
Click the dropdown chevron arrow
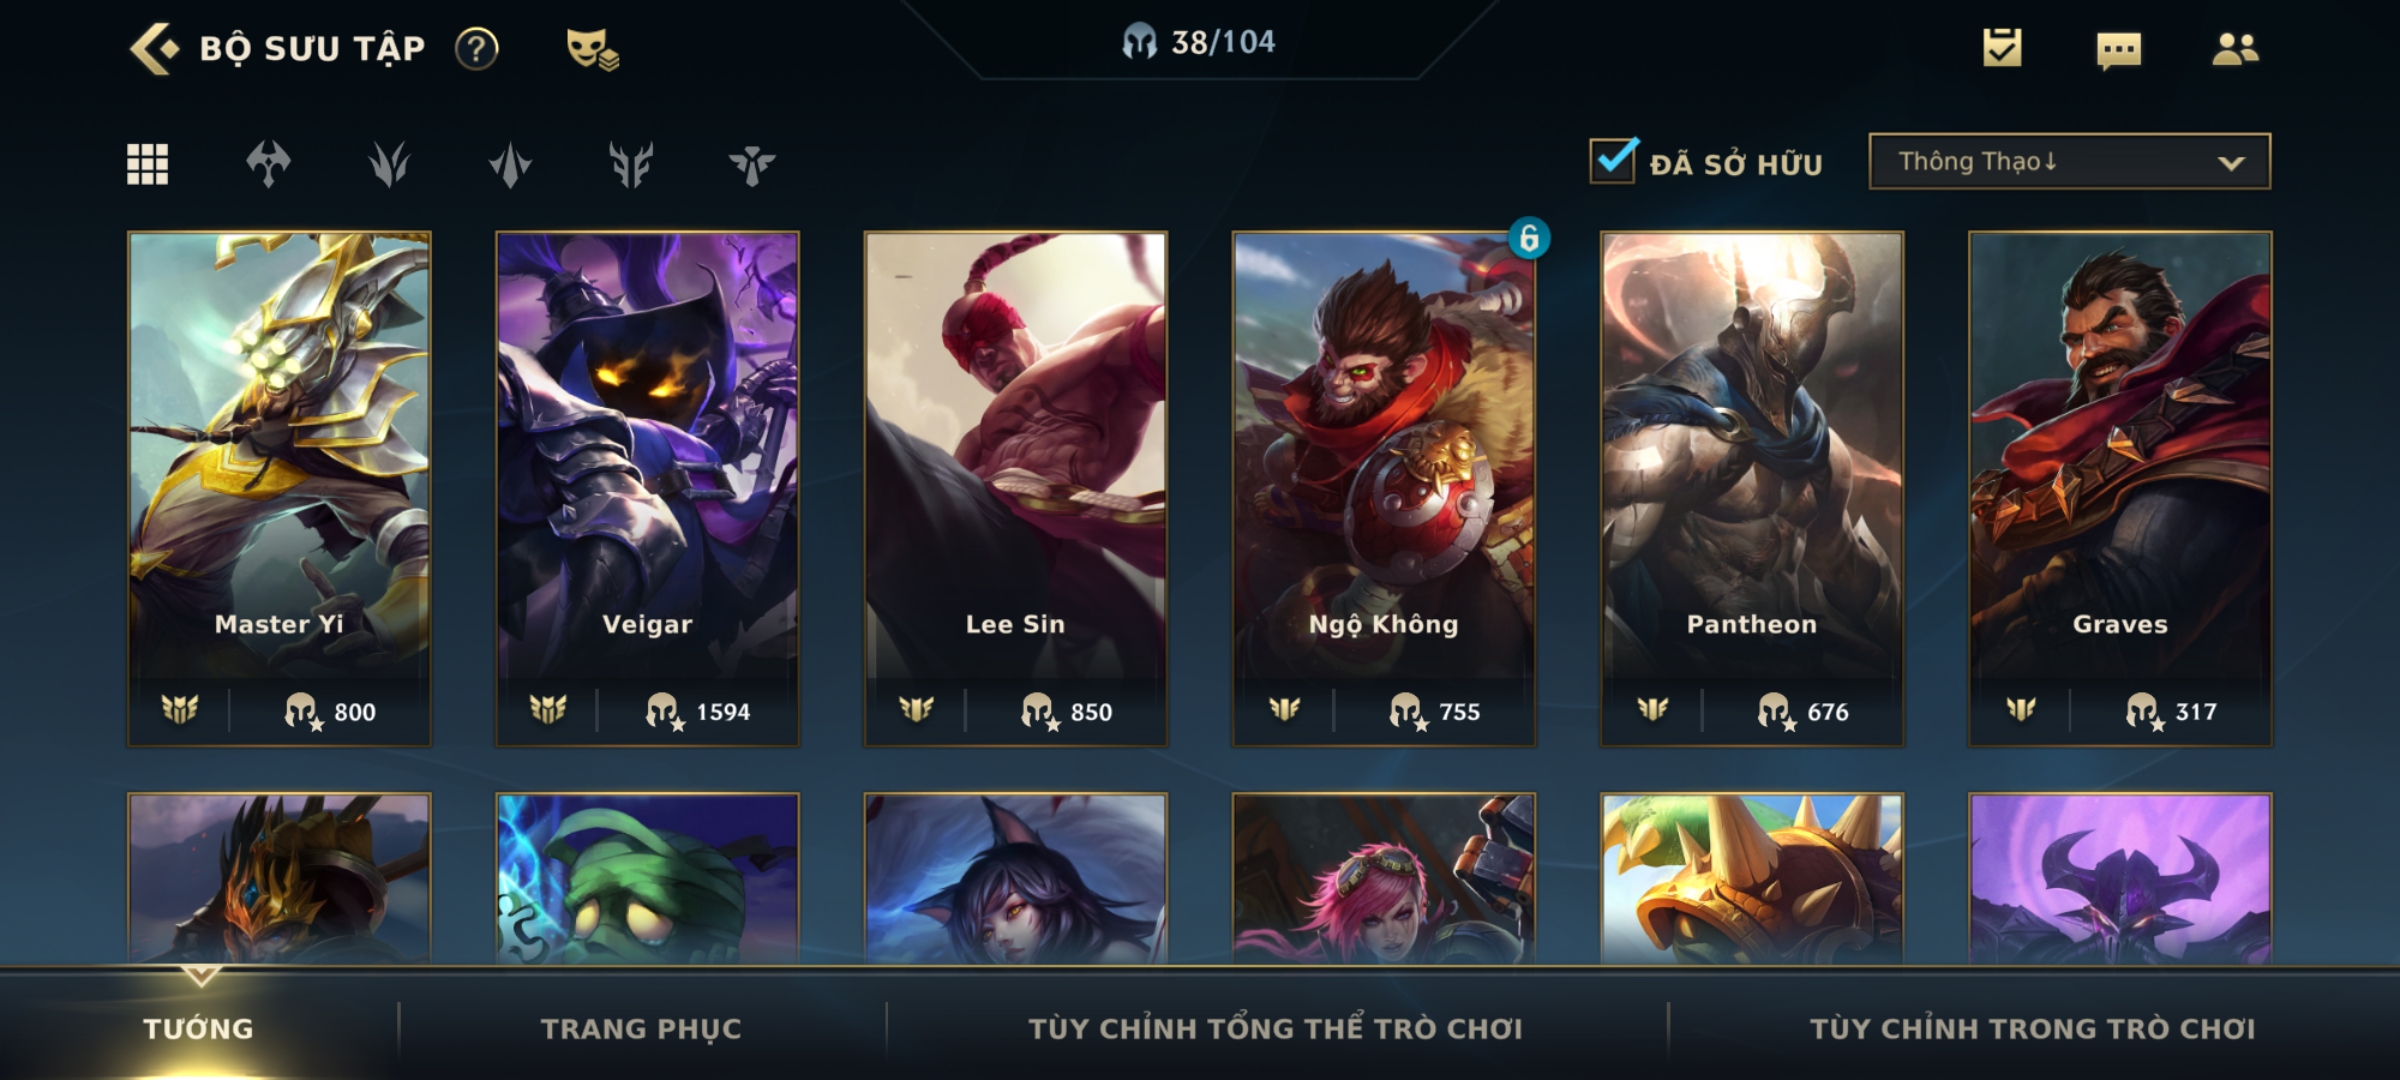click(x=2231, y=163)
